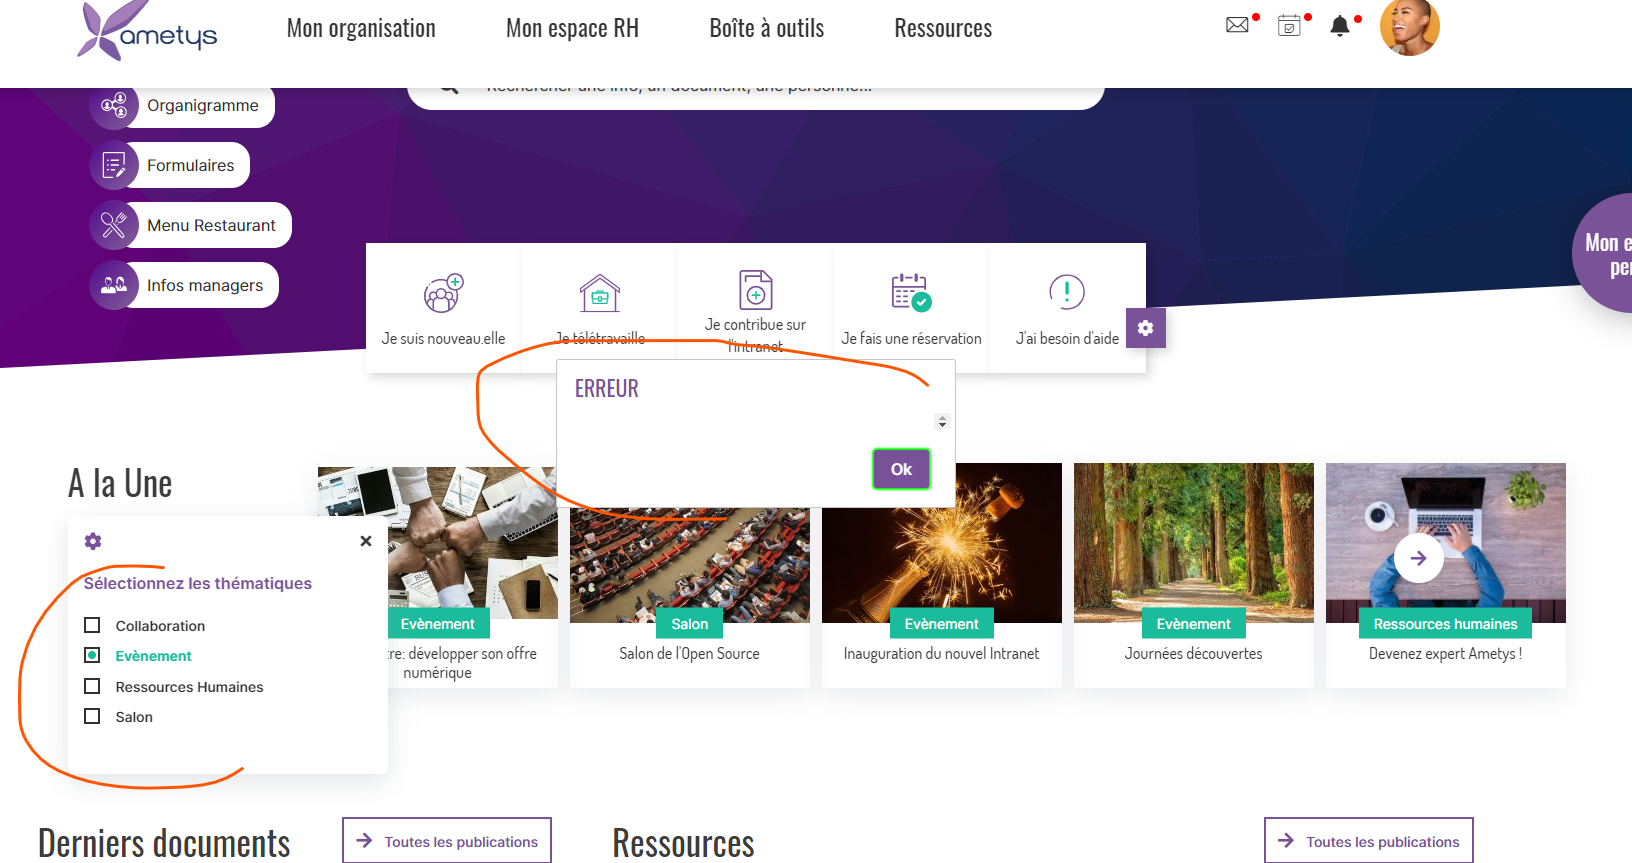Click the Je télétravaille house icon

click(x=600, y=293)
